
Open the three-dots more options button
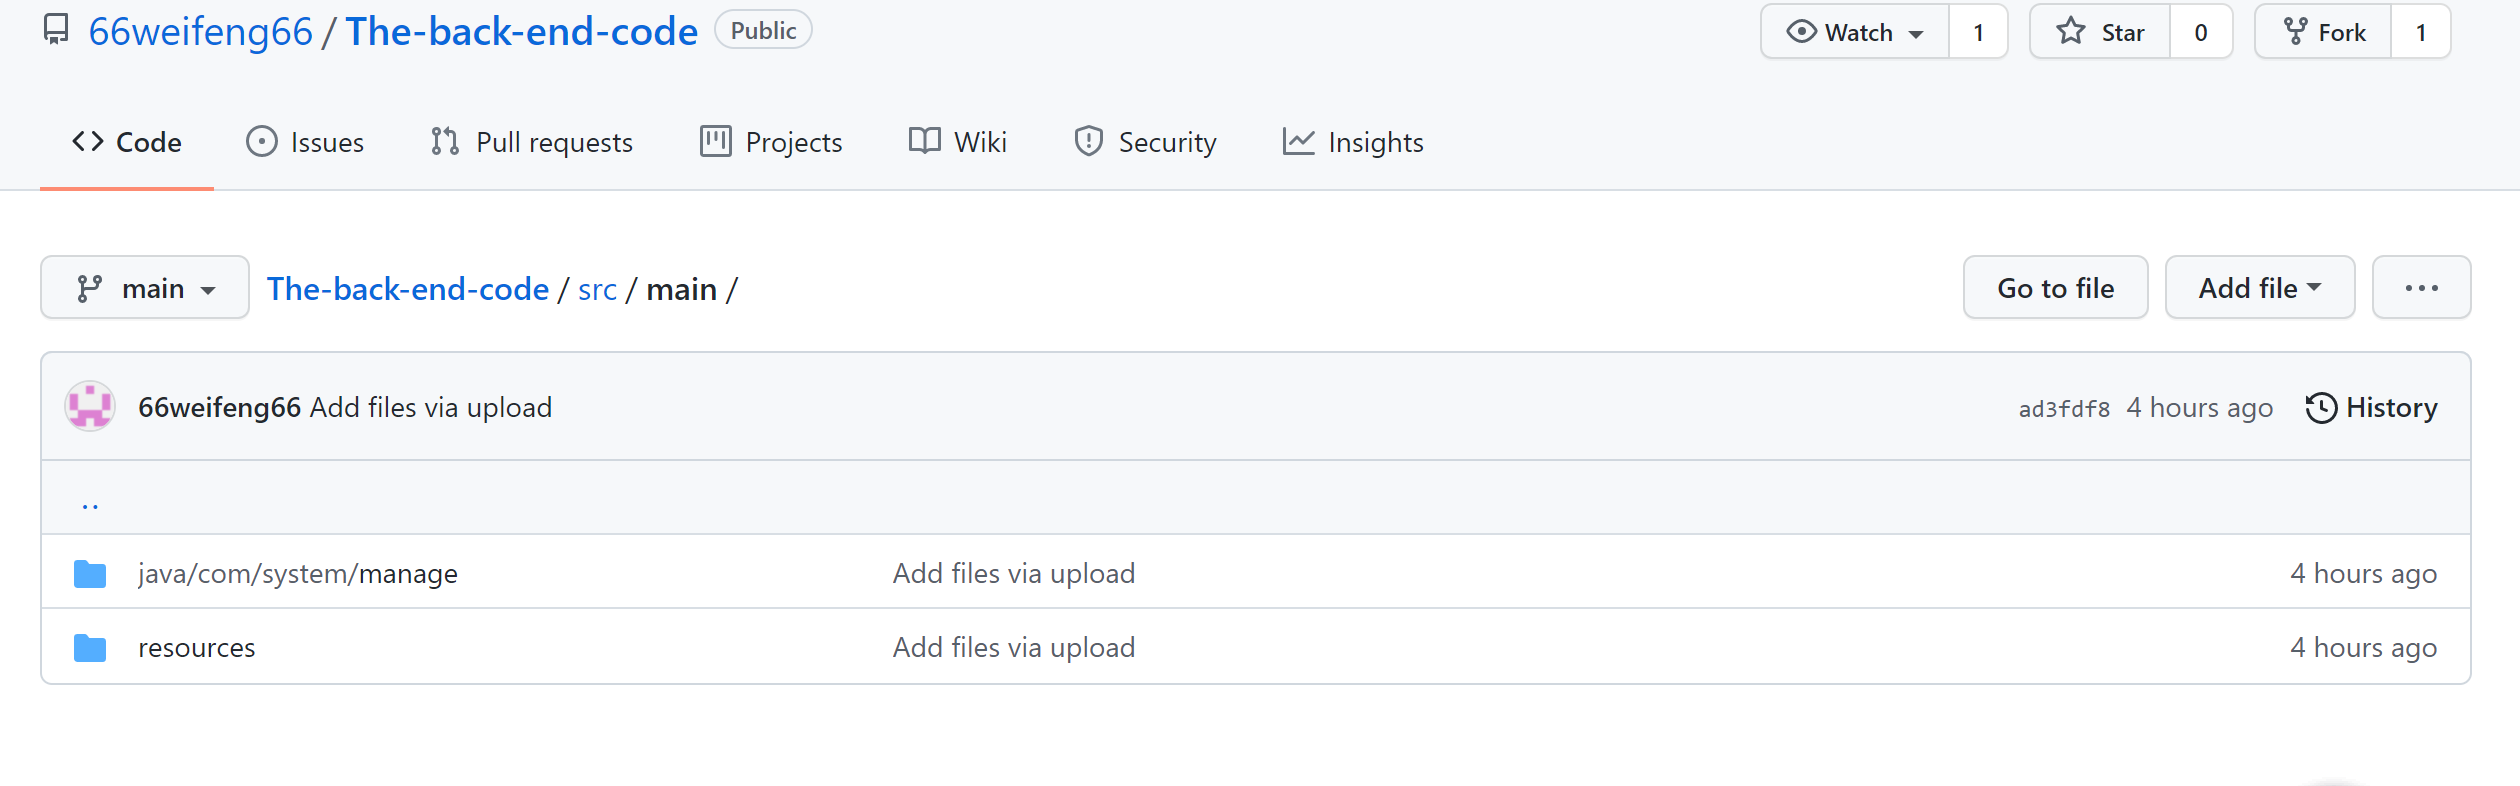[x=2421, y=288]
